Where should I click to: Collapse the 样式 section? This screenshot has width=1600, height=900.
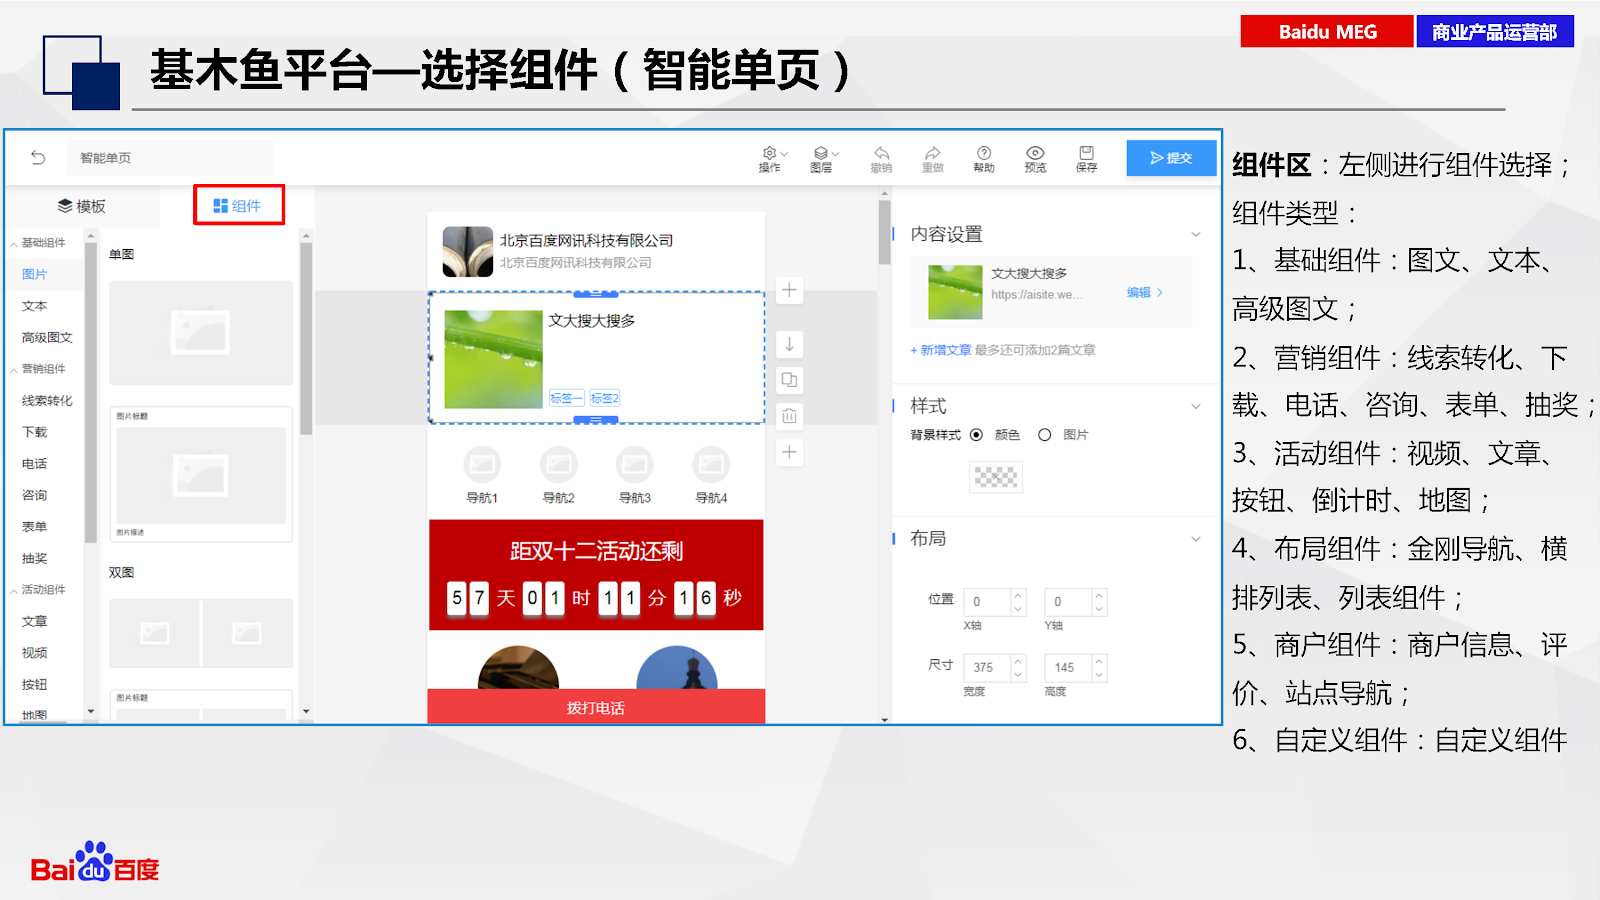1196,406
